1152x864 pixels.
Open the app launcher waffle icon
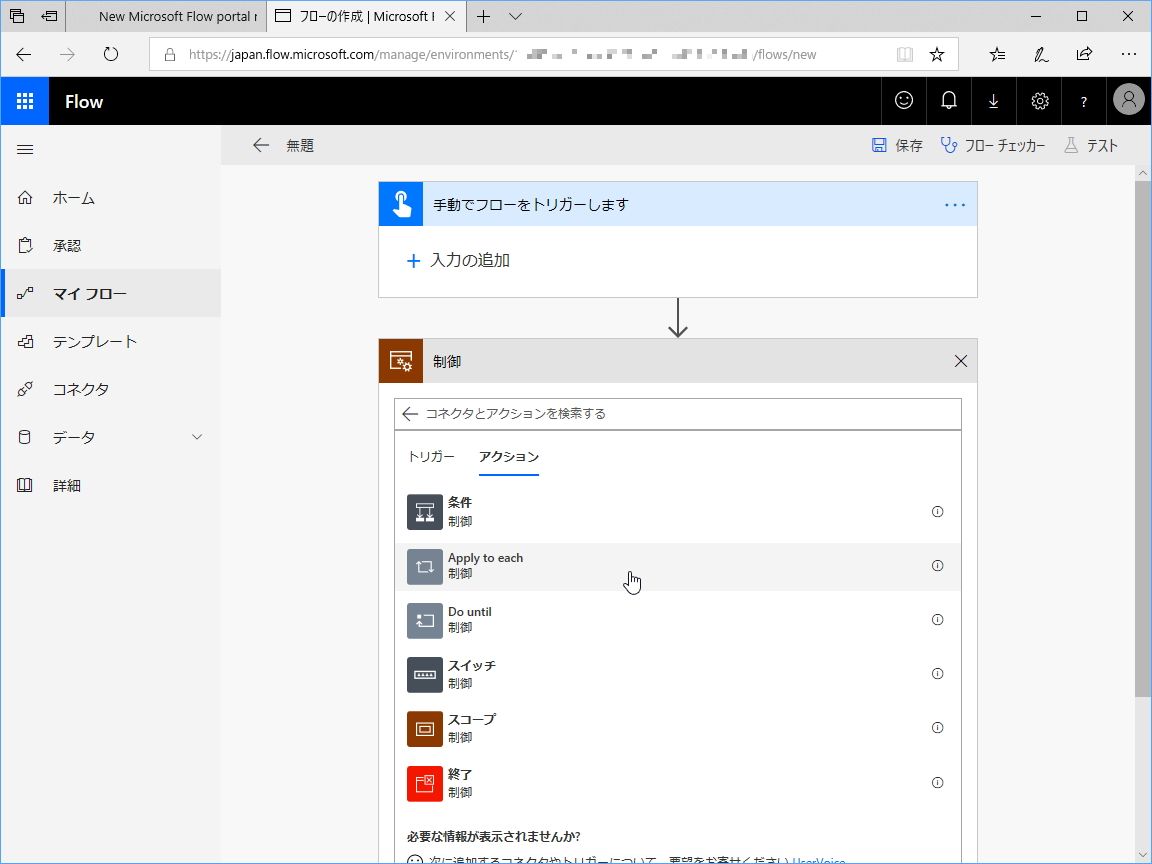pyautogui.click(x=24, y=101)
